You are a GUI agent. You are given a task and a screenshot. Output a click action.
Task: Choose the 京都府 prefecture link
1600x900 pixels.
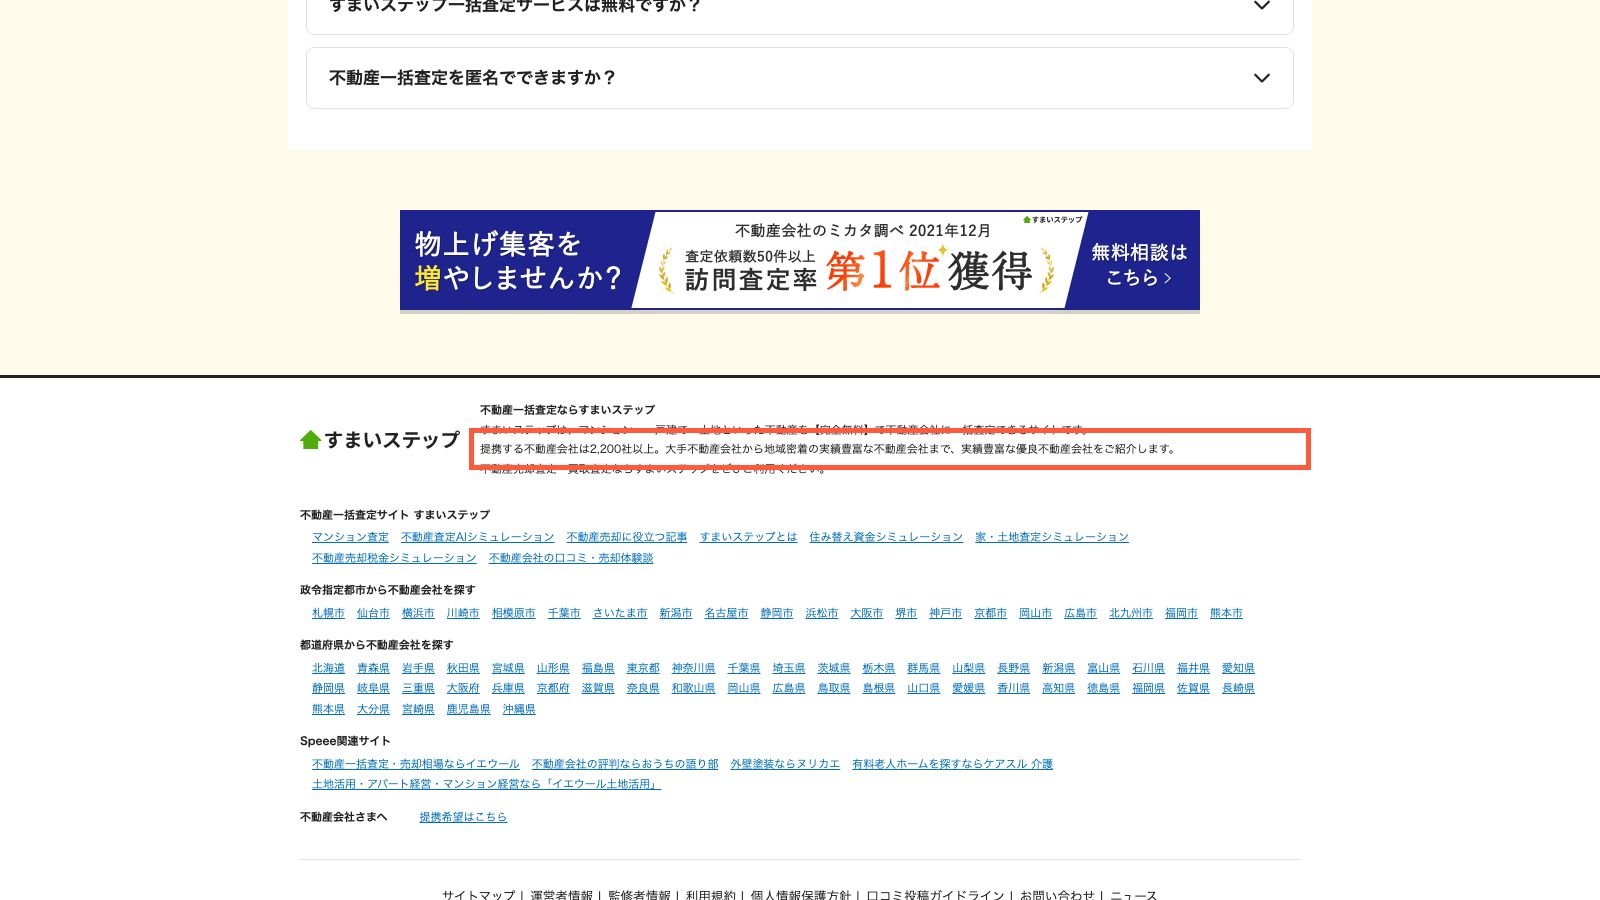pyautogui.click(x=553, y=688)
